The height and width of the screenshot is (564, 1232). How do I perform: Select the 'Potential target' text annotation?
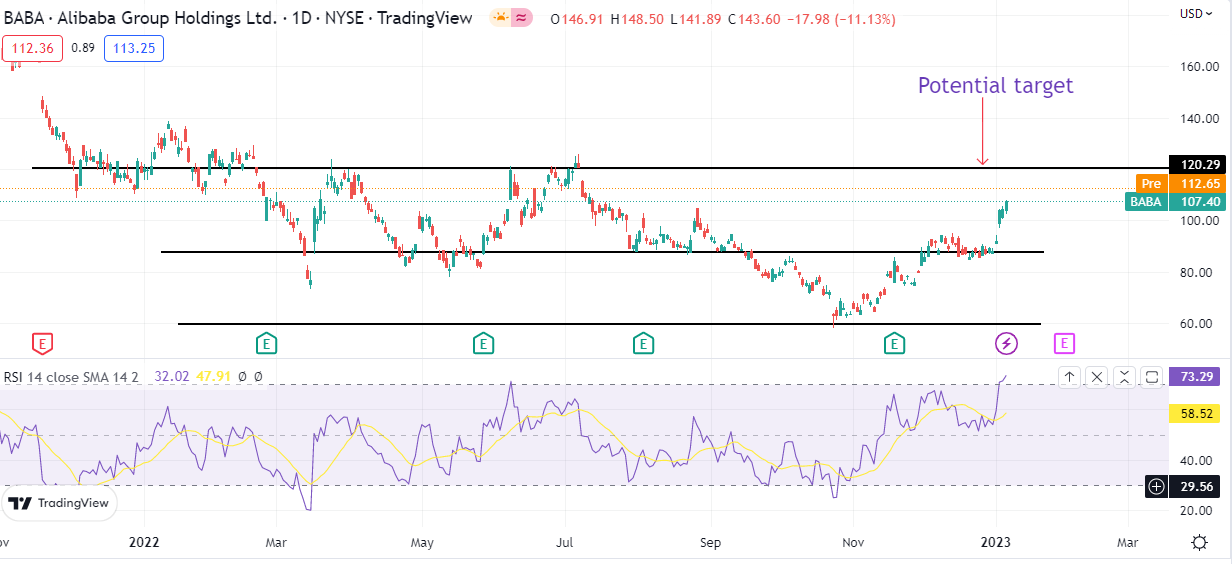click(995, 86)
